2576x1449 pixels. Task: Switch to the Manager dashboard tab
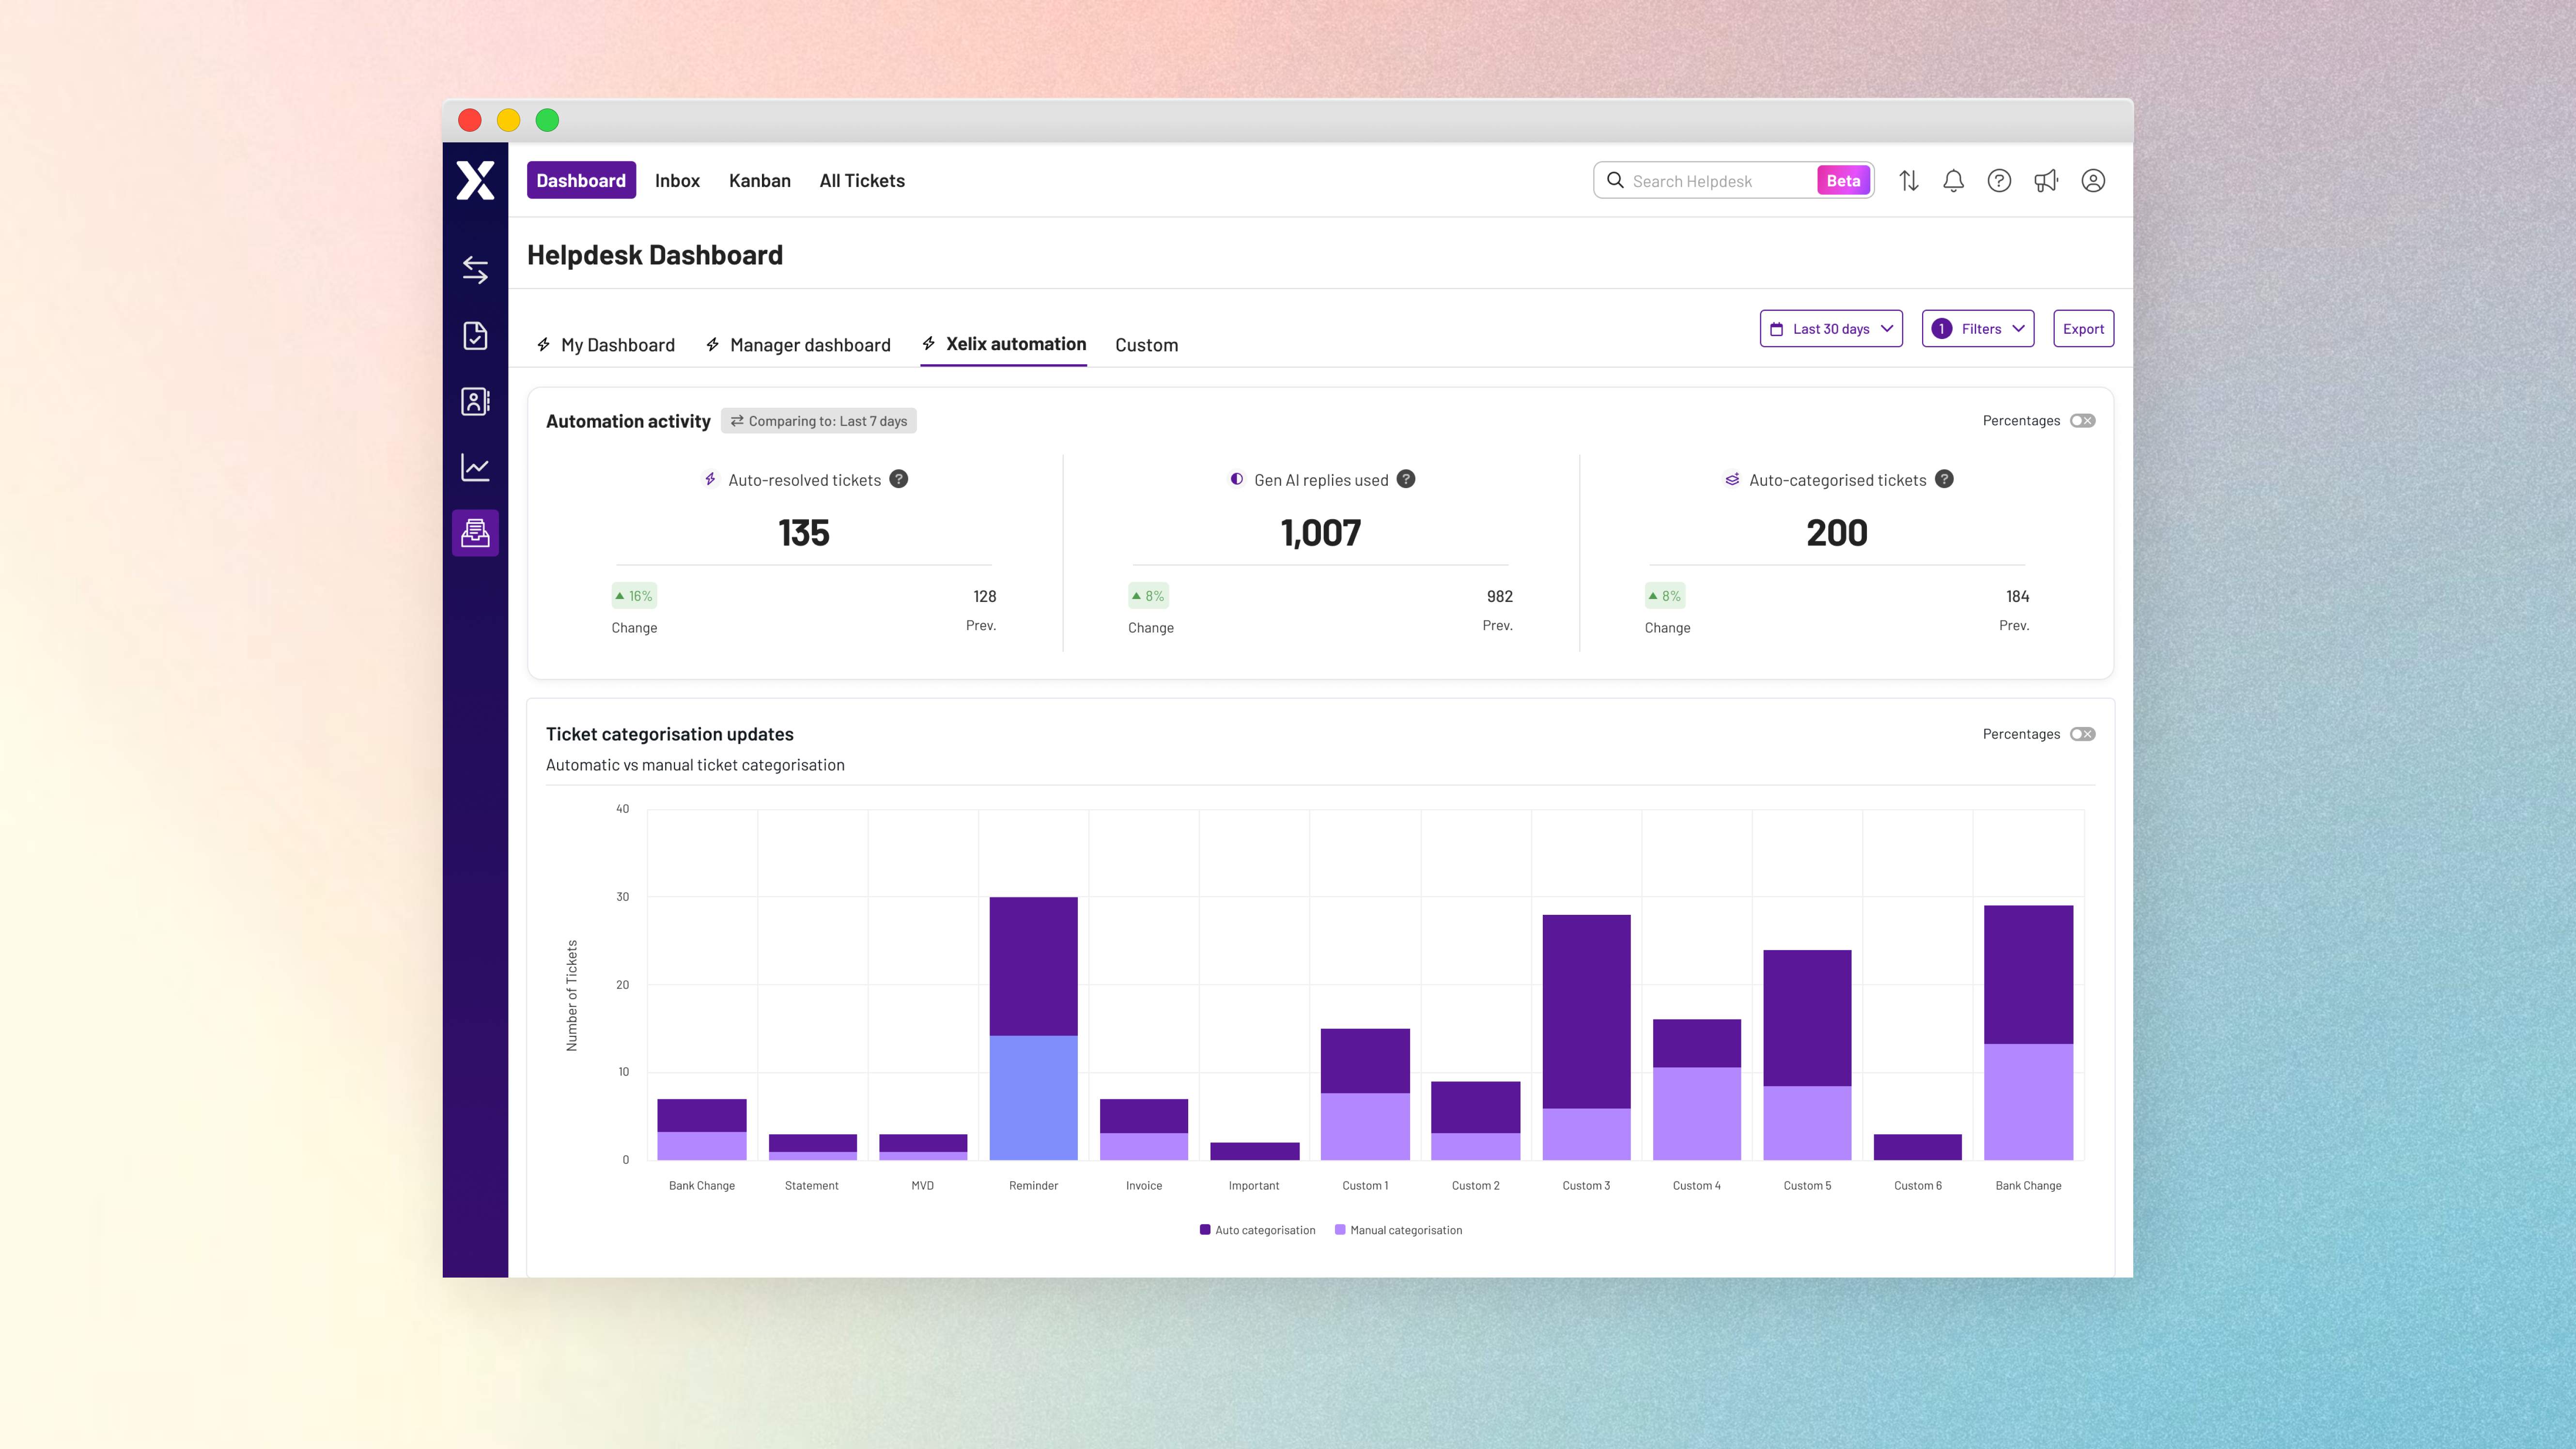click(x=798, y=345)
